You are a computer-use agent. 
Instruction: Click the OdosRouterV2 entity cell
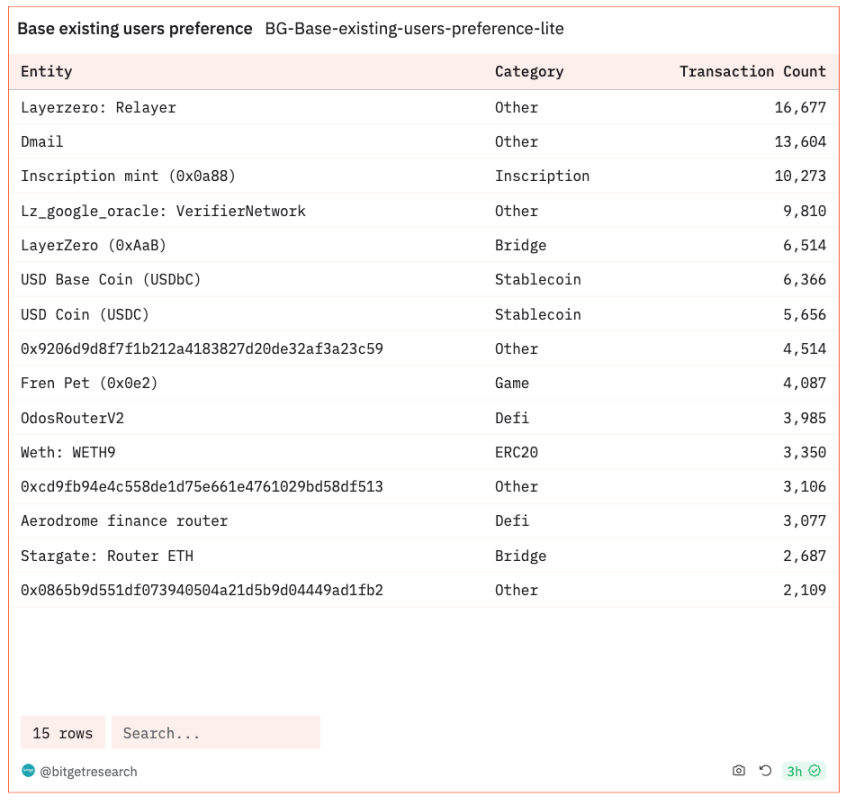[x=72, y=418]
